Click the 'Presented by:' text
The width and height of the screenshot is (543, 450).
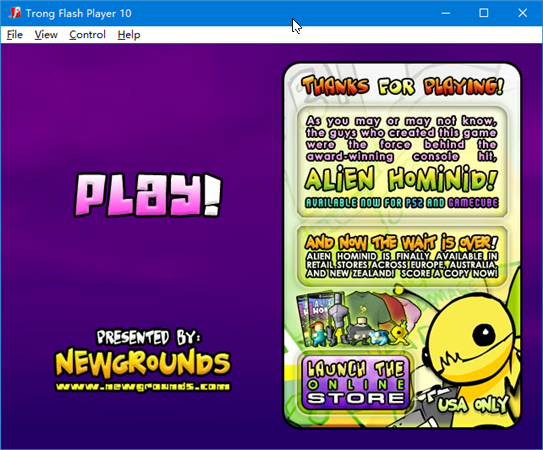tap(148, 337)
